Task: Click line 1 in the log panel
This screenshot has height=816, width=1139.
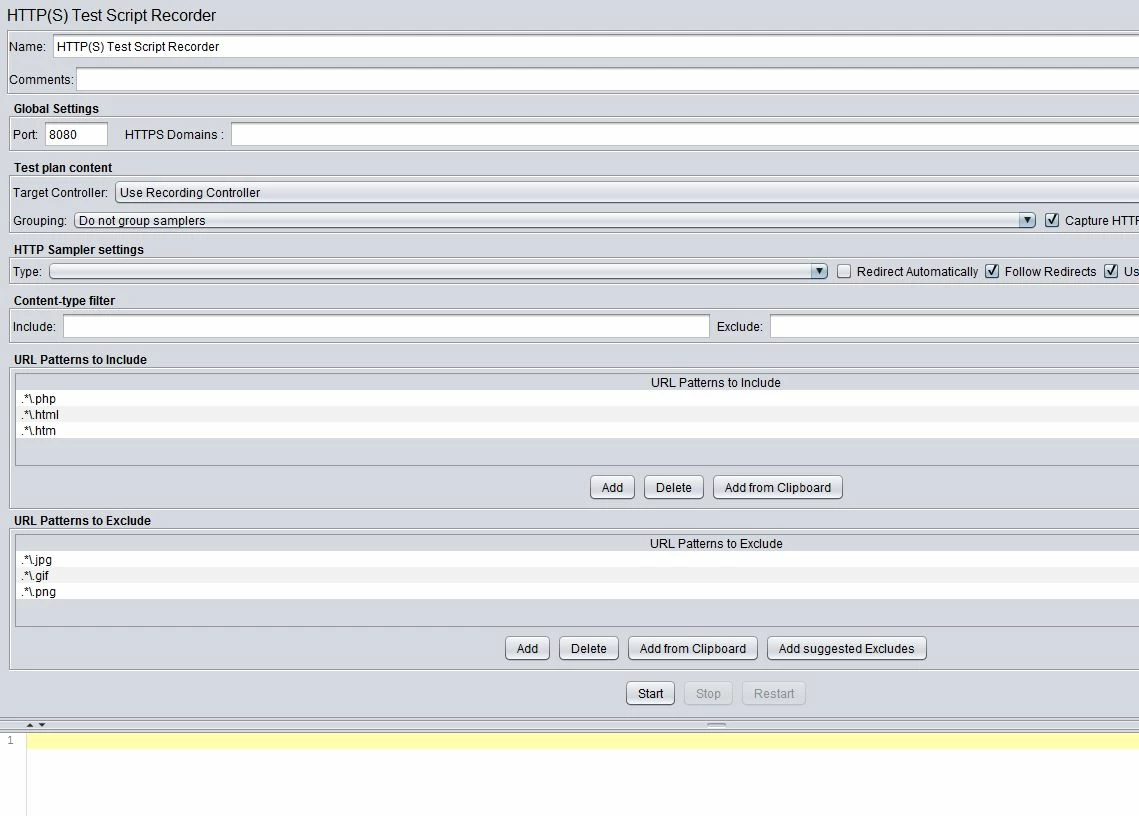Action: pyautogui.click(x=583, y=740)
